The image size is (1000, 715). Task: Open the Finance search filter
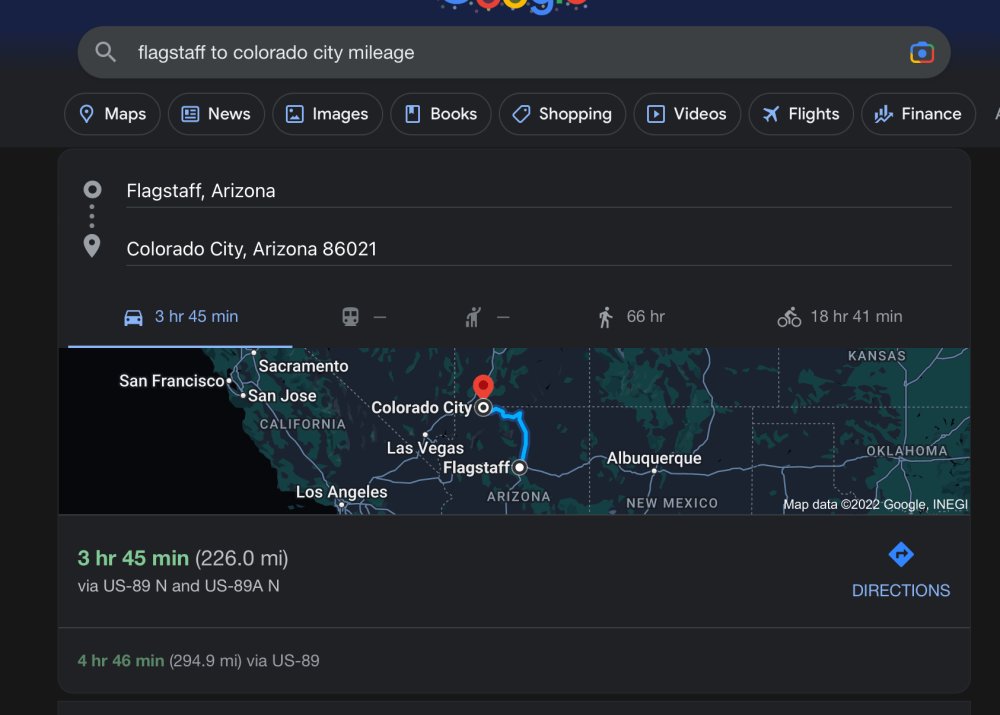[918, 114]
